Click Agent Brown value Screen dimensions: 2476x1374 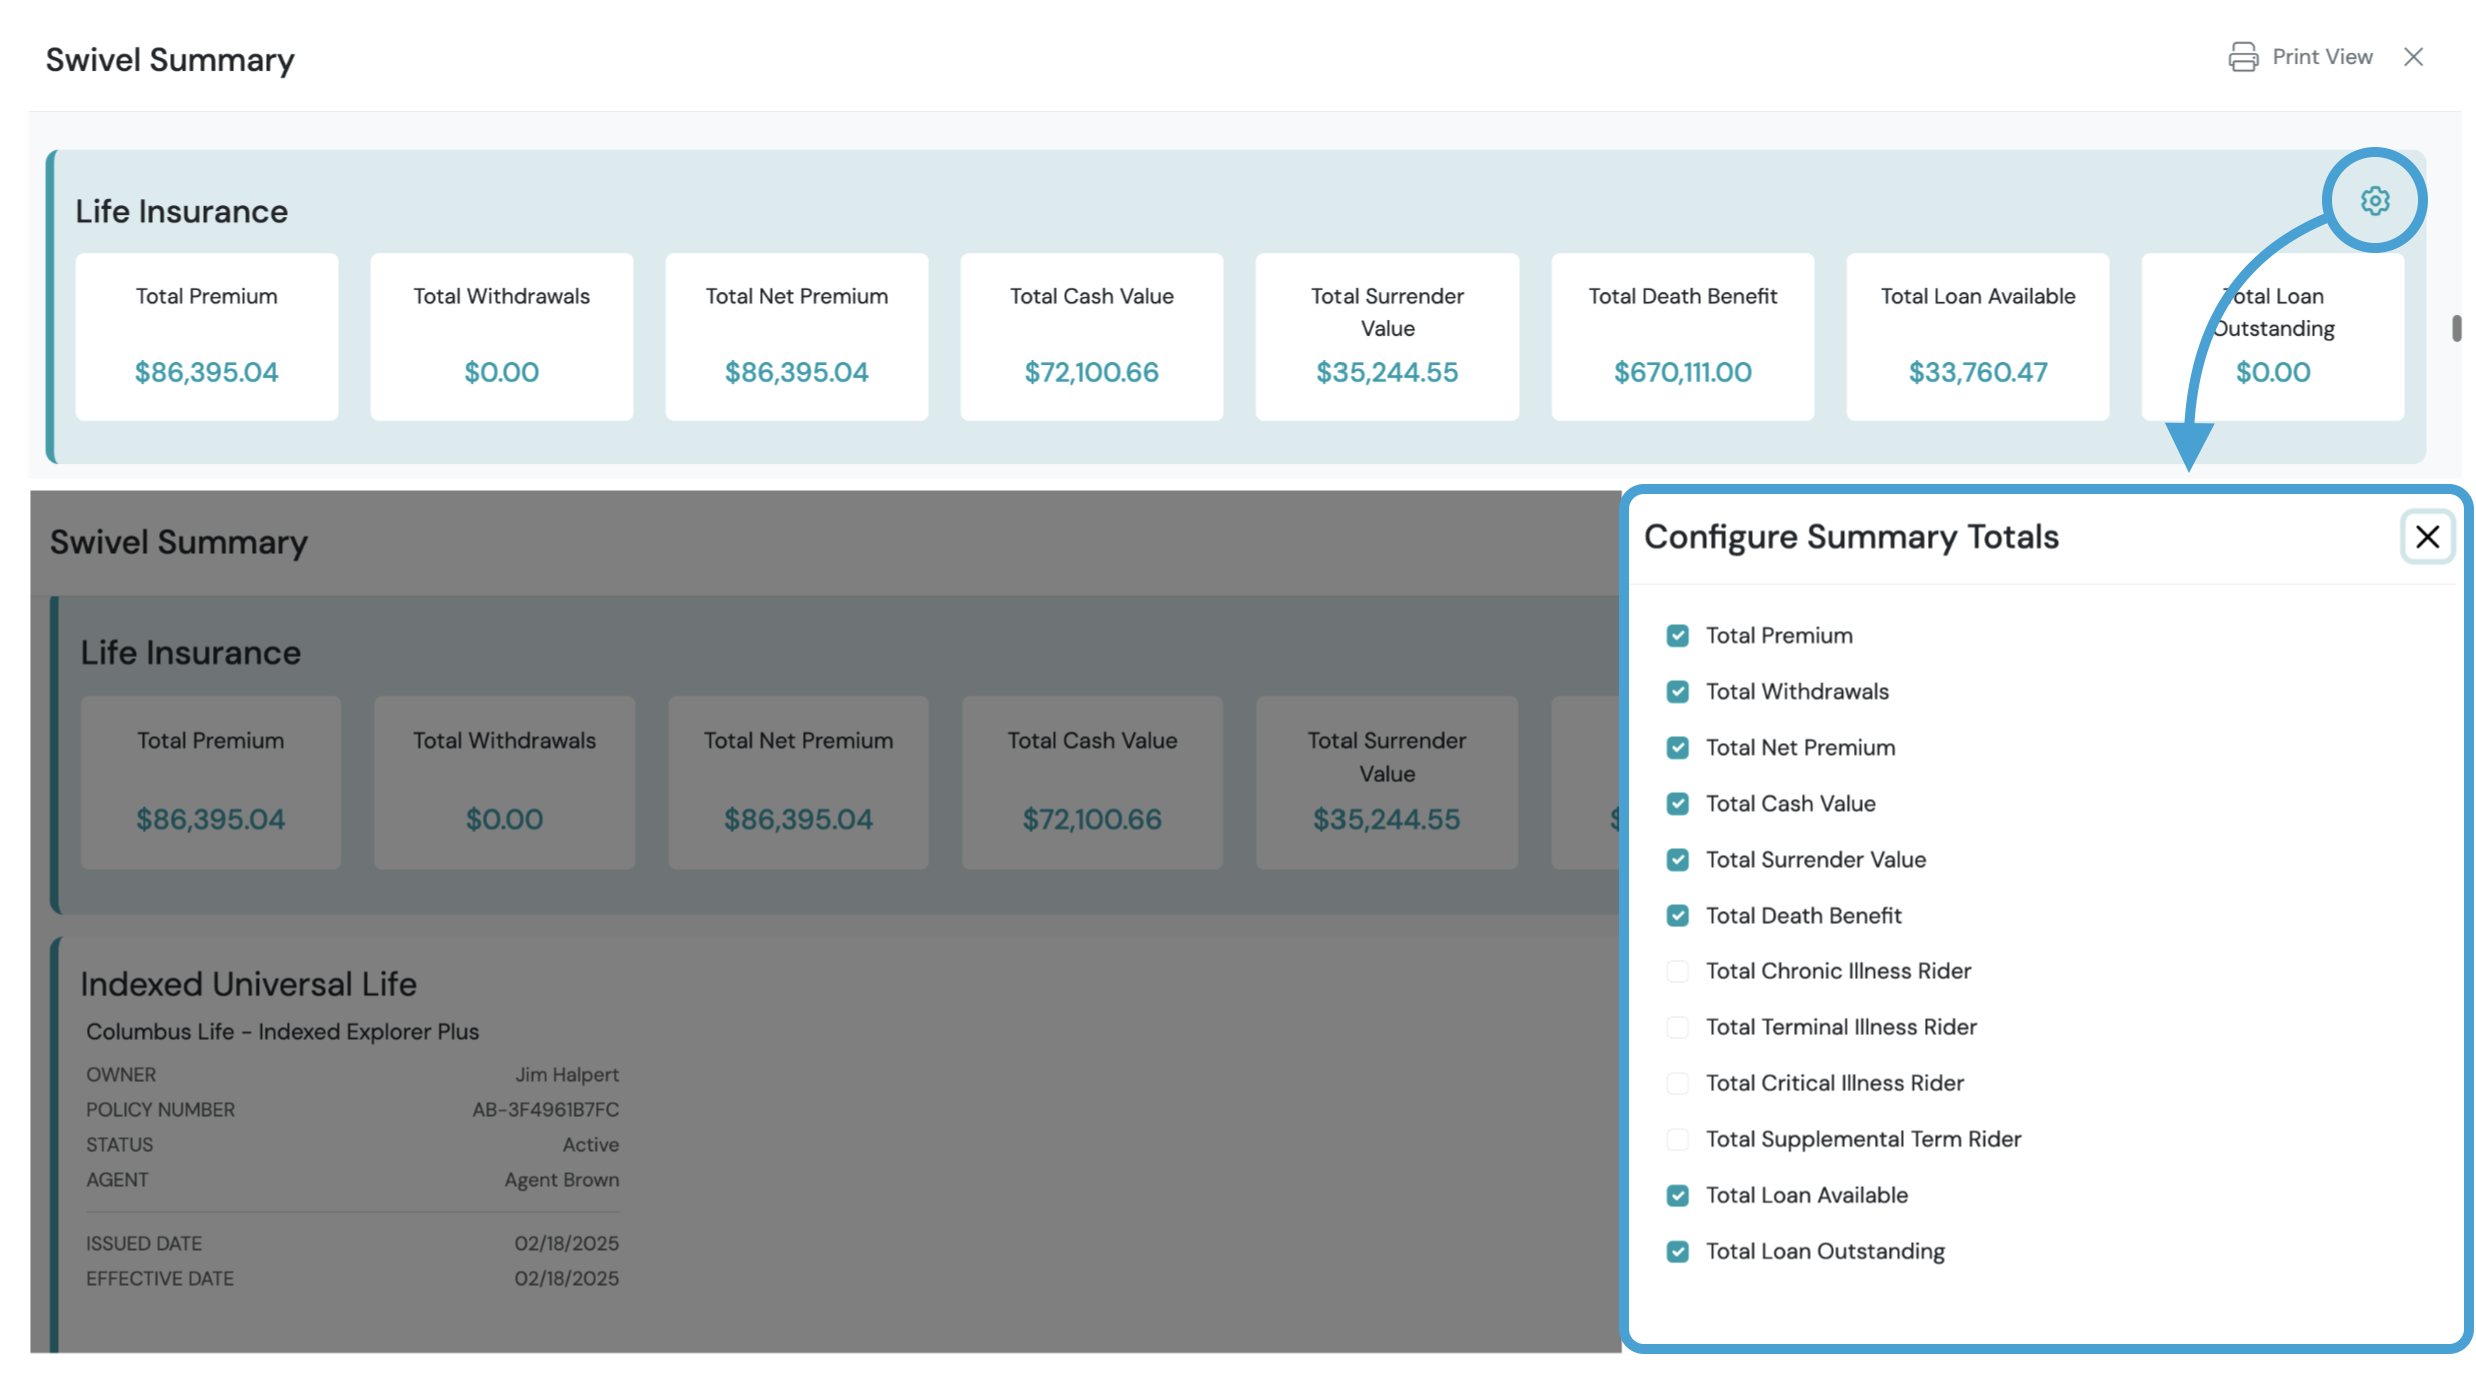pyautogui.click(x=562, y=1180)
